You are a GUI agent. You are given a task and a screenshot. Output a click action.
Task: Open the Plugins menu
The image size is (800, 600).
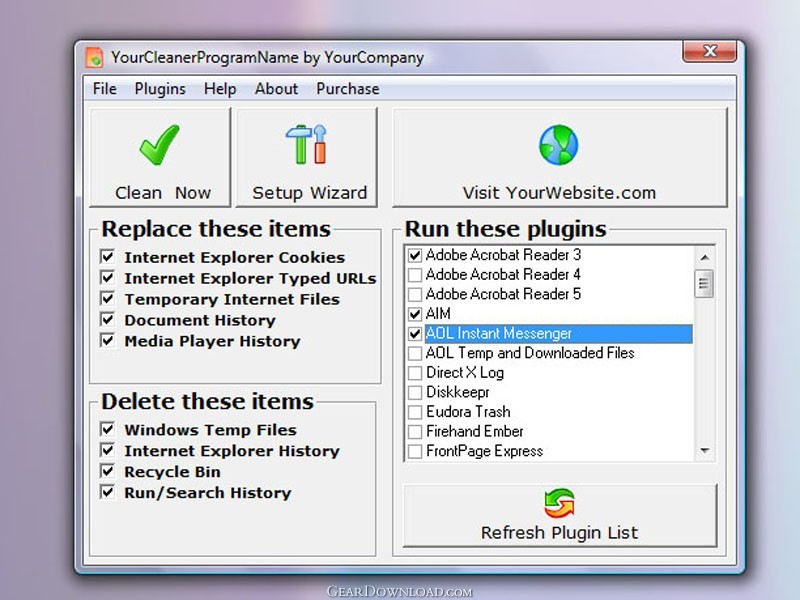[160, 89]
